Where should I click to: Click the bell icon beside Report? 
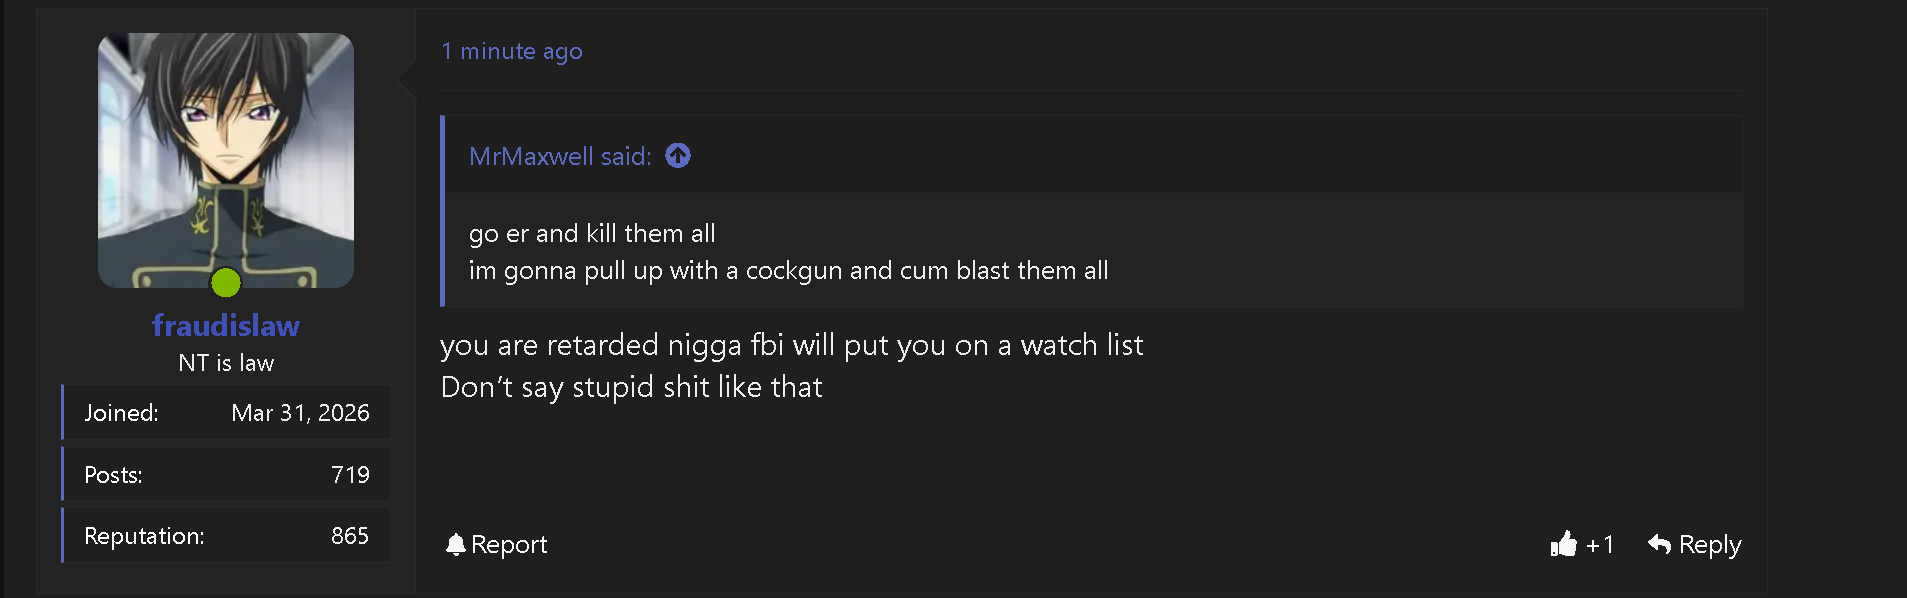coord(456,544)
